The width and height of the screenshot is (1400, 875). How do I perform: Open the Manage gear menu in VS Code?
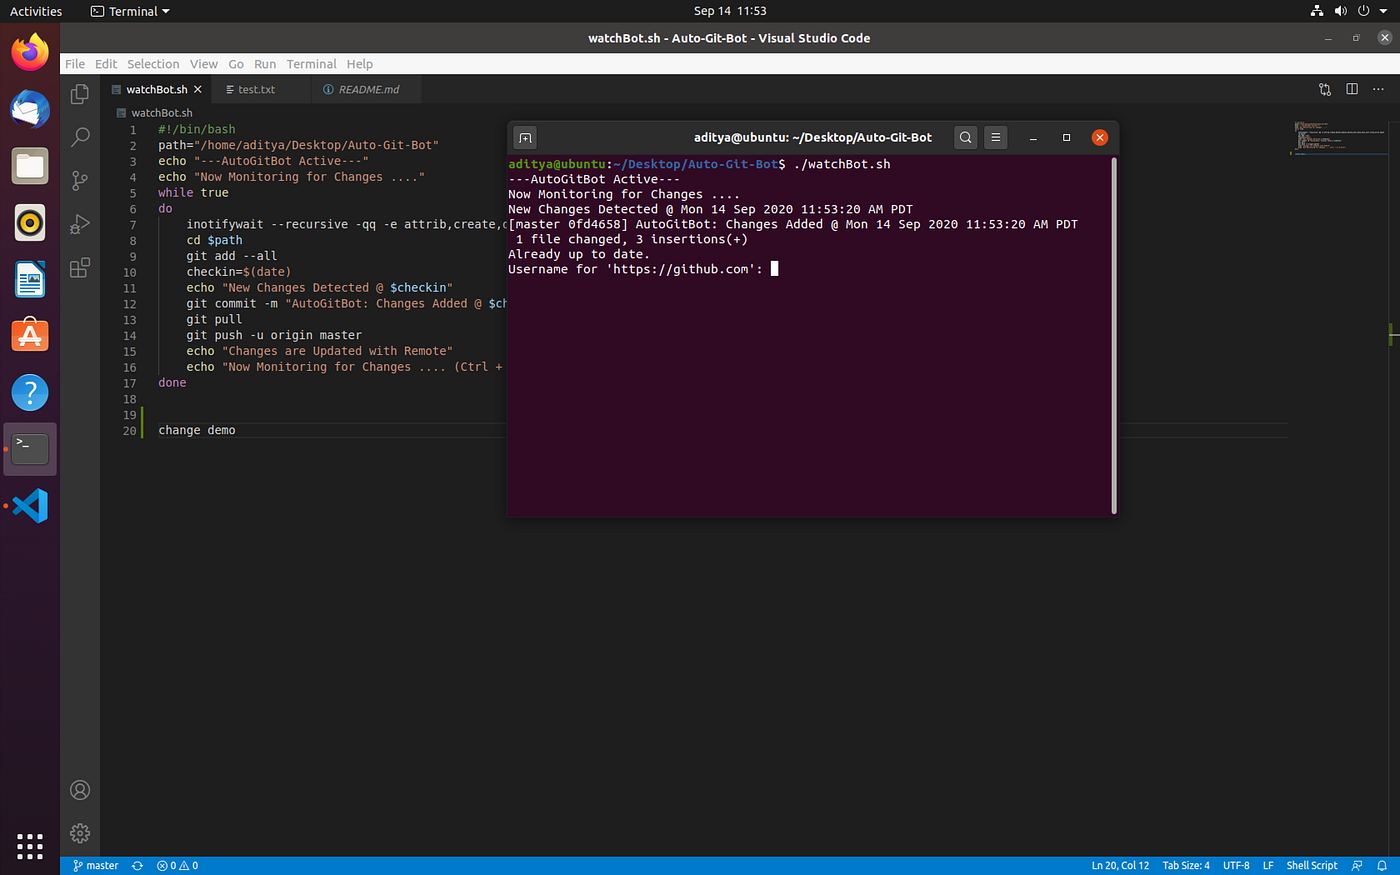click(x=80, y=833)
